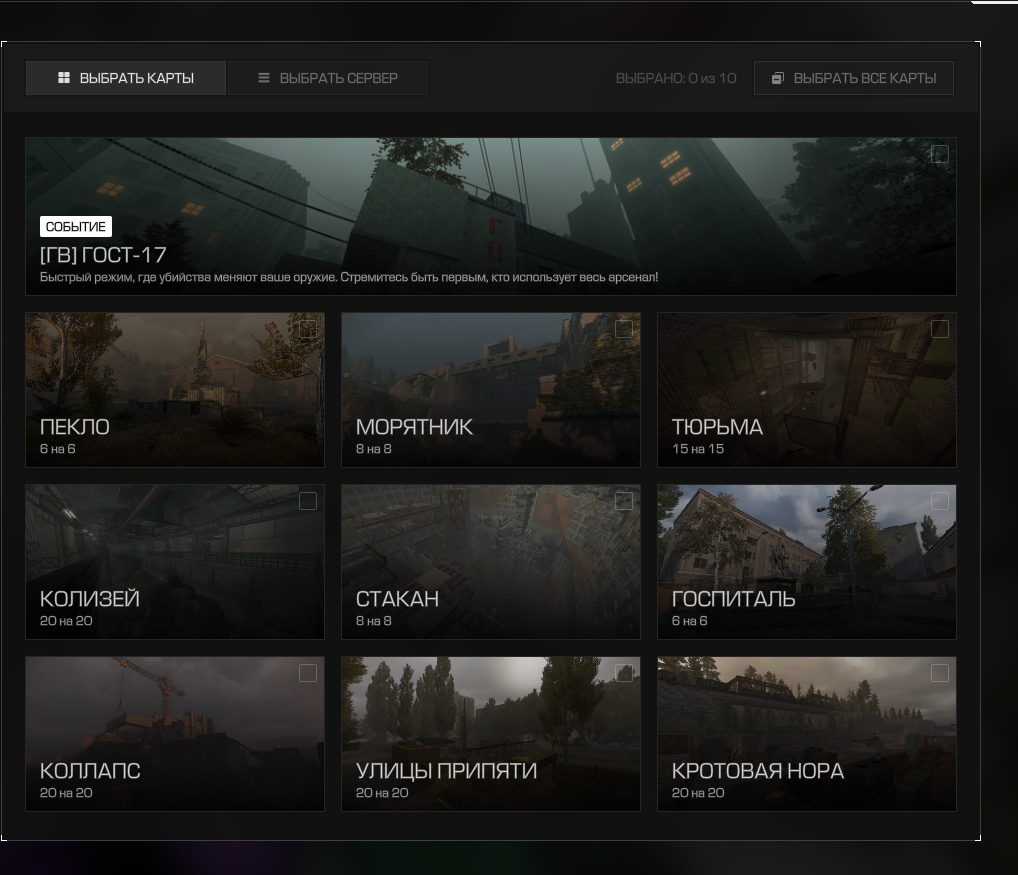Click the 20 на 20 label under КОЛИЗЕЙ
This screenshot has width=1018, height=875.
tap(66, 621)
